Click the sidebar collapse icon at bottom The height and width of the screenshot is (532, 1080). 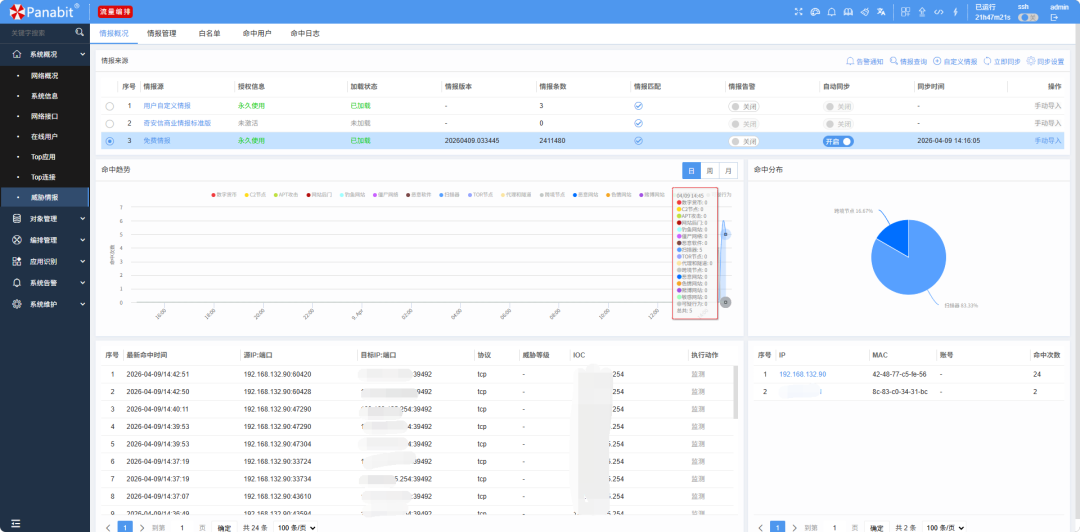15,523
